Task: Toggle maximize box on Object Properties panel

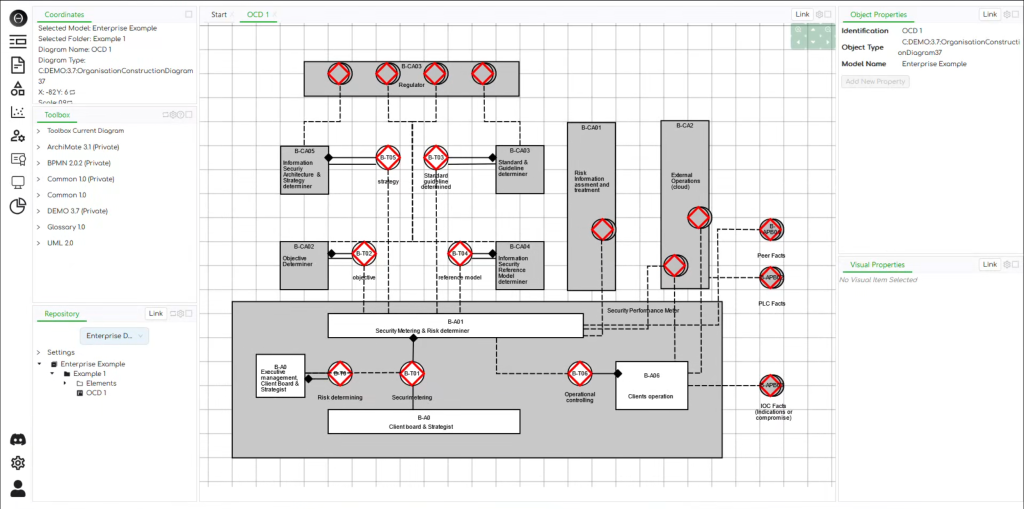Action: coord(1012,15)
